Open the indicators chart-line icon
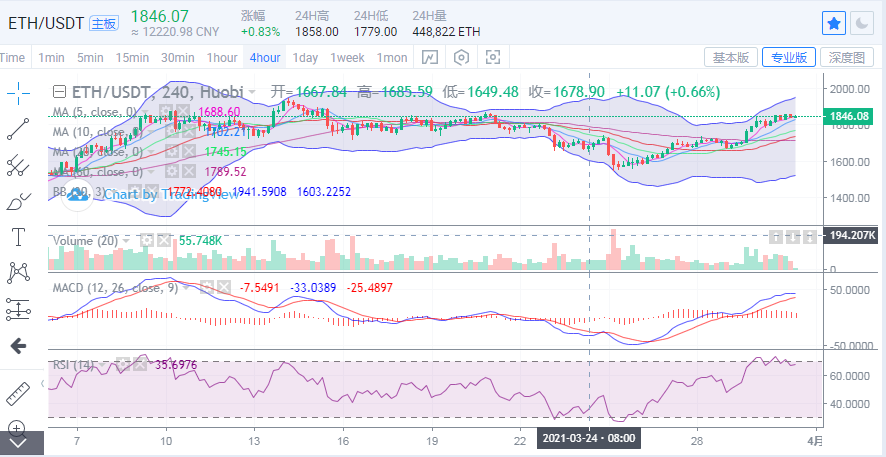Screen dimensions: 886x457 click(x=429, y=57)
